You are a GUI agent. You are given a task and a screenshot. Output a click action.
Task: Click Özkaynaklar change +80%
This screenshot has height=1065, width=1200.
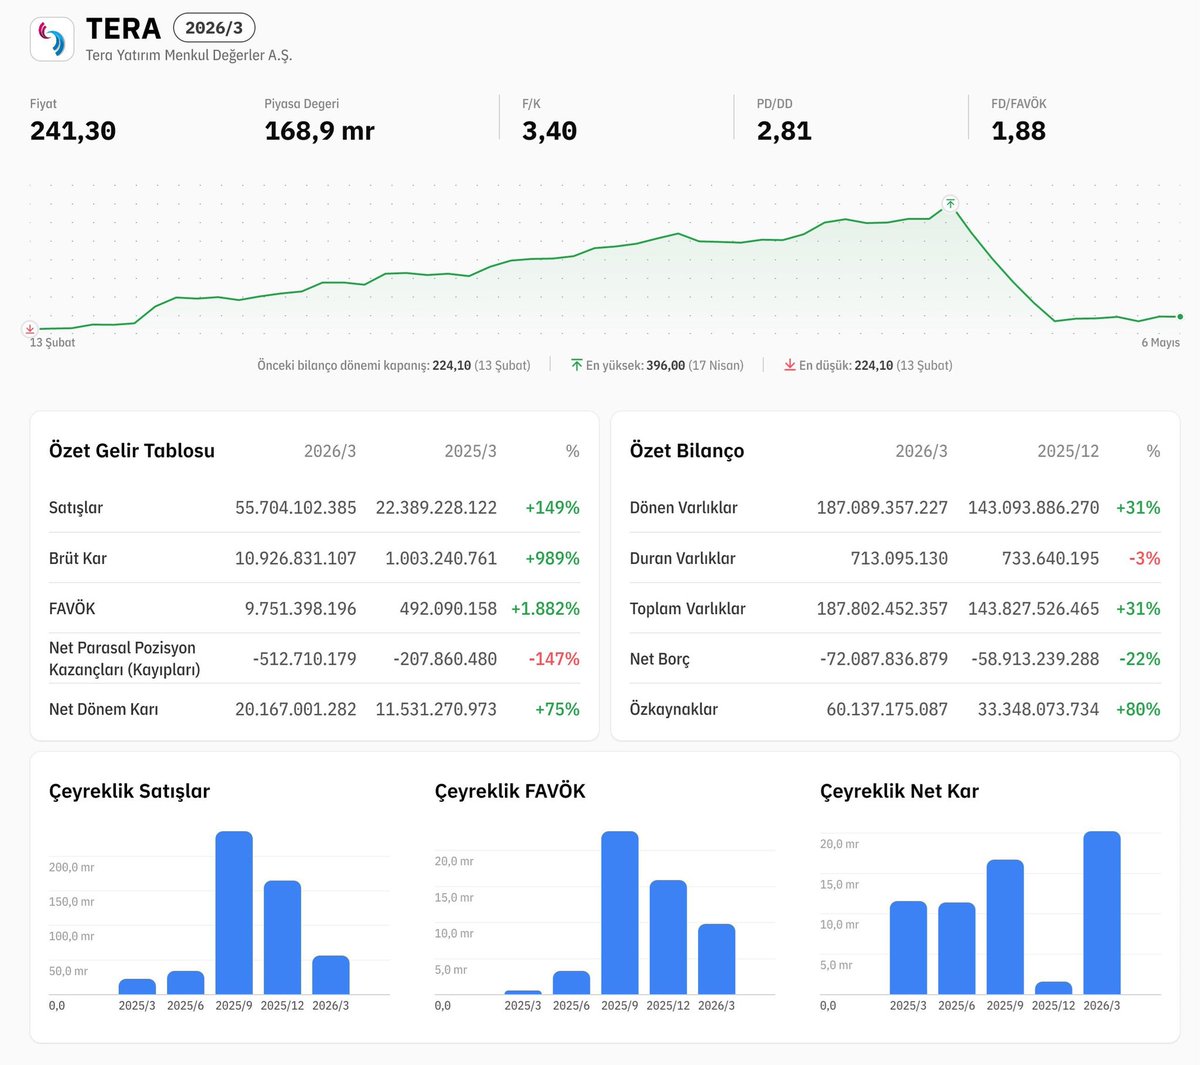1138,709
